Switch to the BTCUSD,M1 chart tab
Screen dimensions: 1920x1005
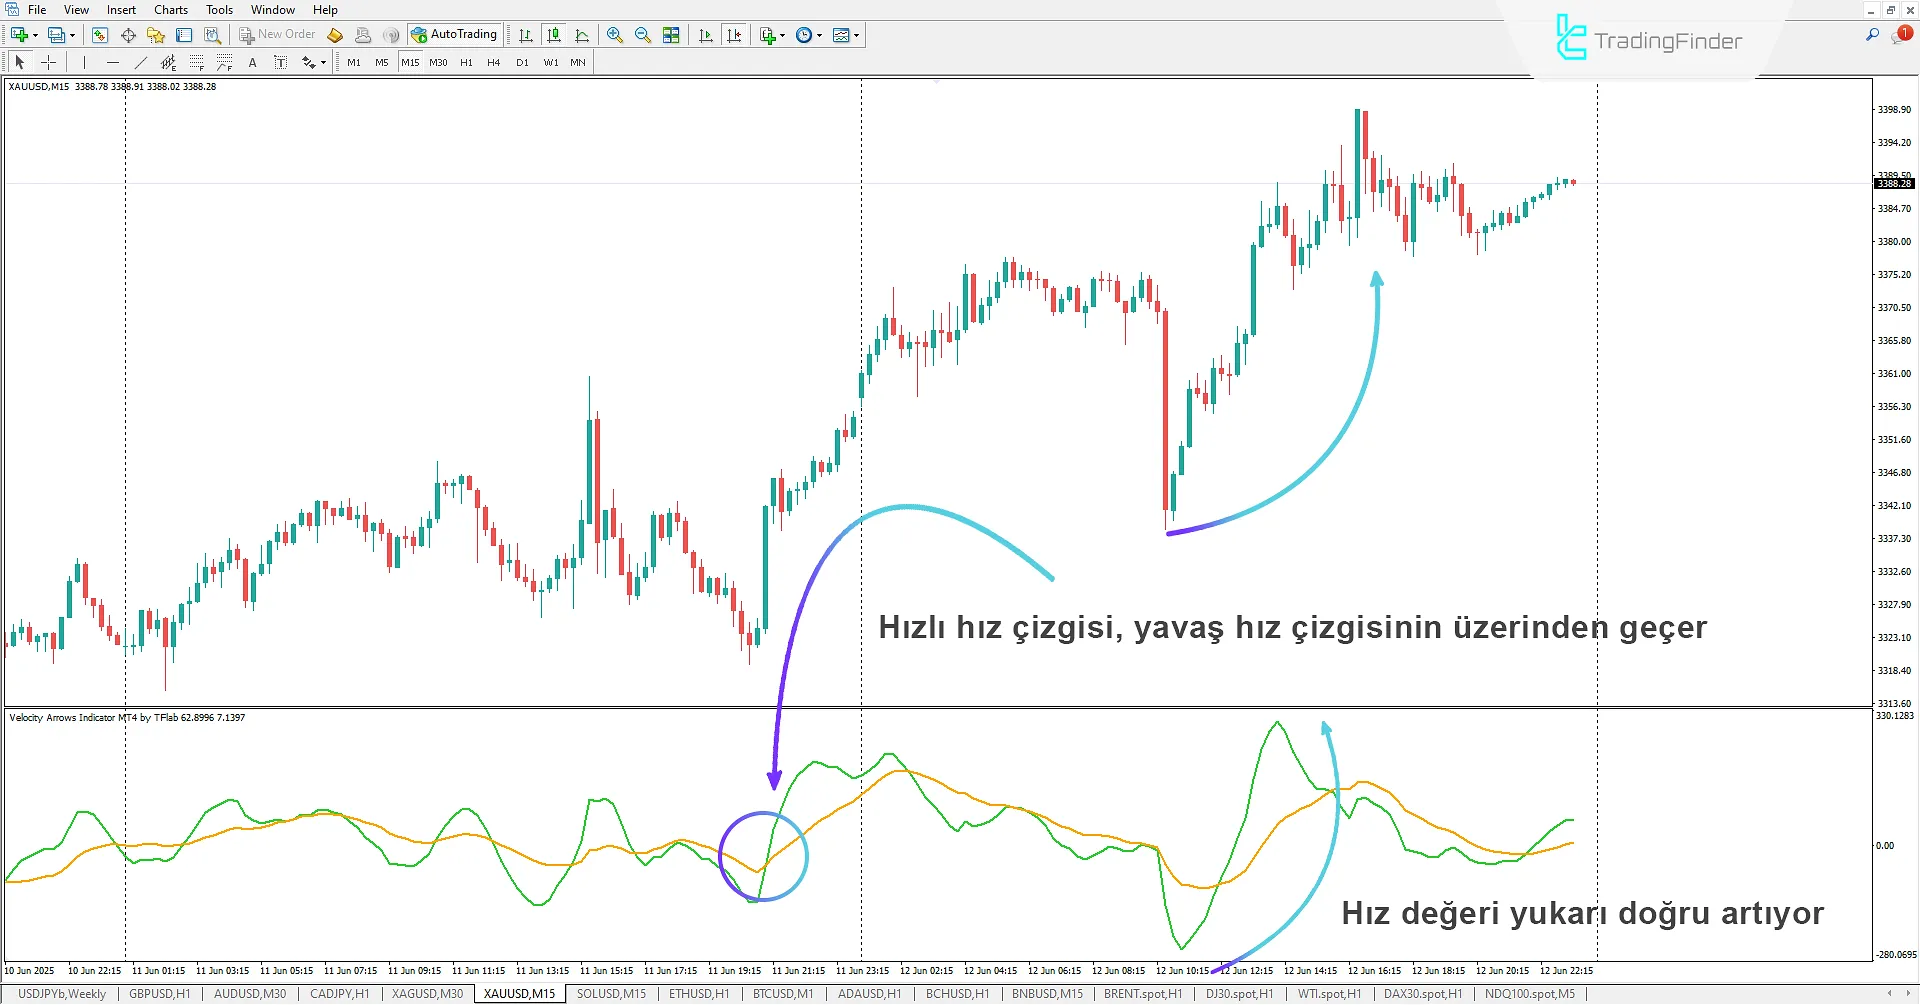coord(783,993)
